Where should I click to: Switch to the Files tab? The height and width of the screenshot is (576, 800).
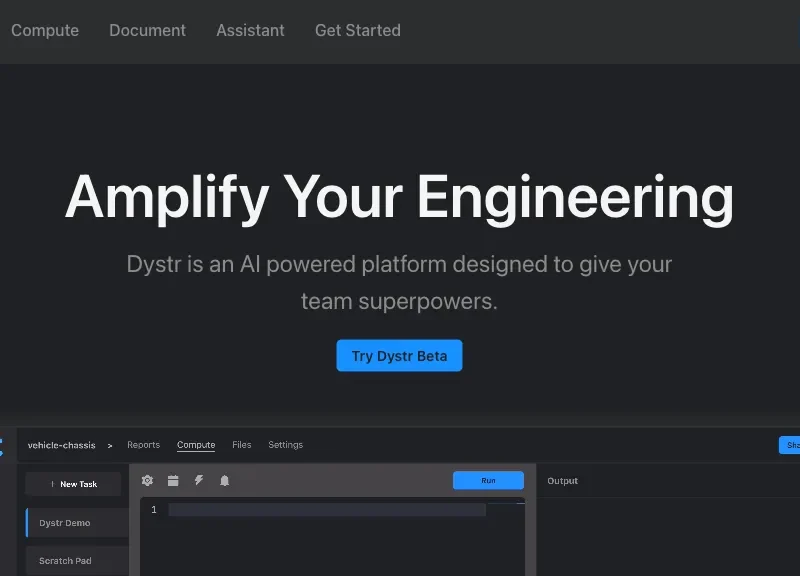(241, 445)
